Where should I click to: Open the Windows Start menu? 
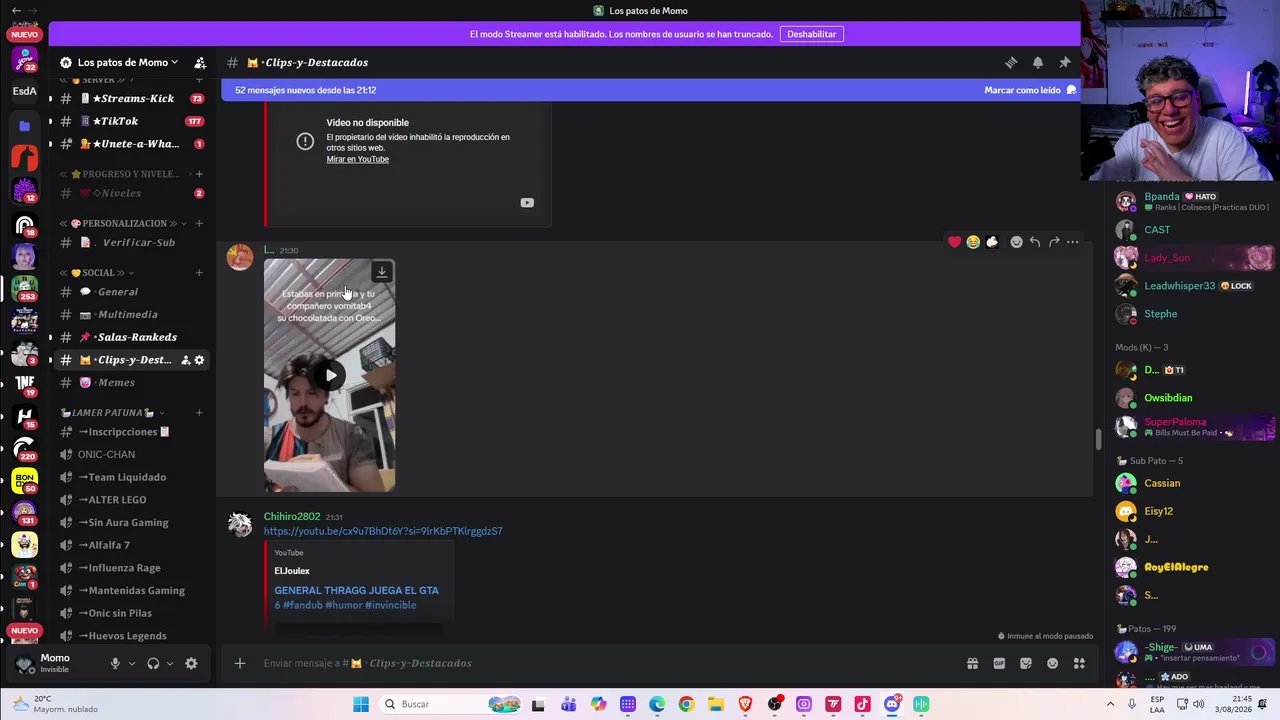pos(361,704)
